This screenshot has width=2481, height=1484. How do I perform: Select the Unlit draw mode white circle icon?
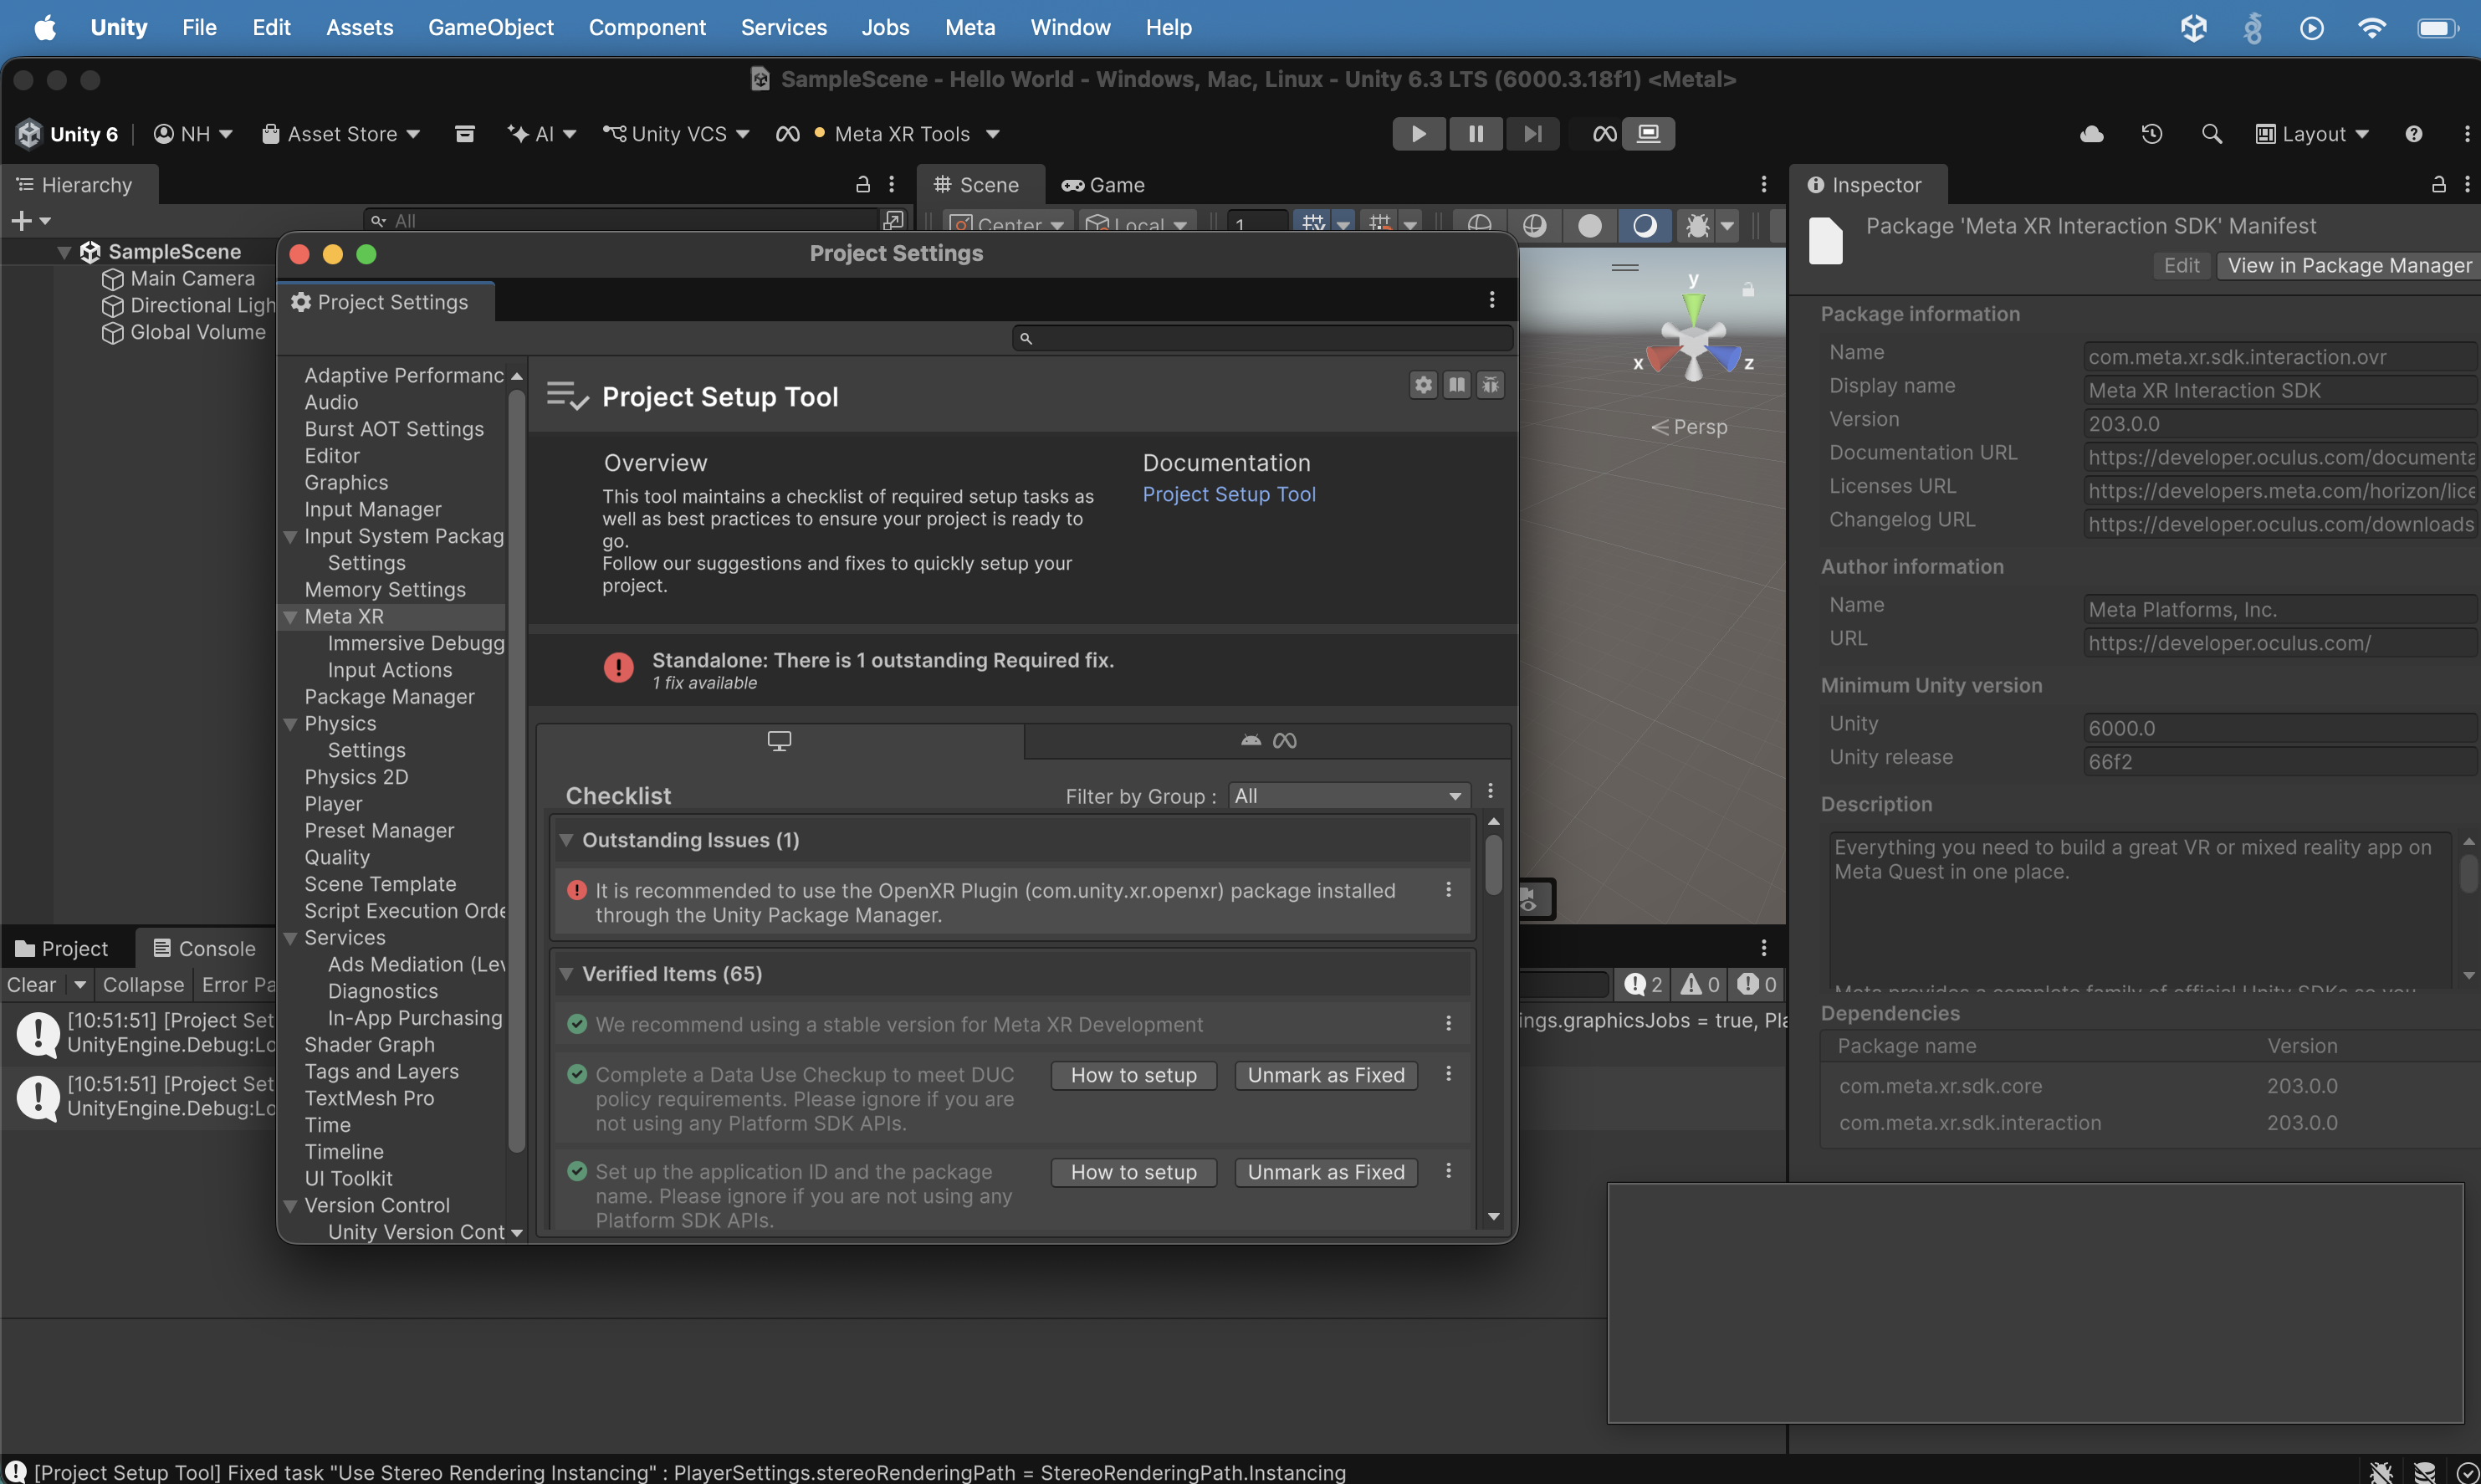[x=1589, y=225]
